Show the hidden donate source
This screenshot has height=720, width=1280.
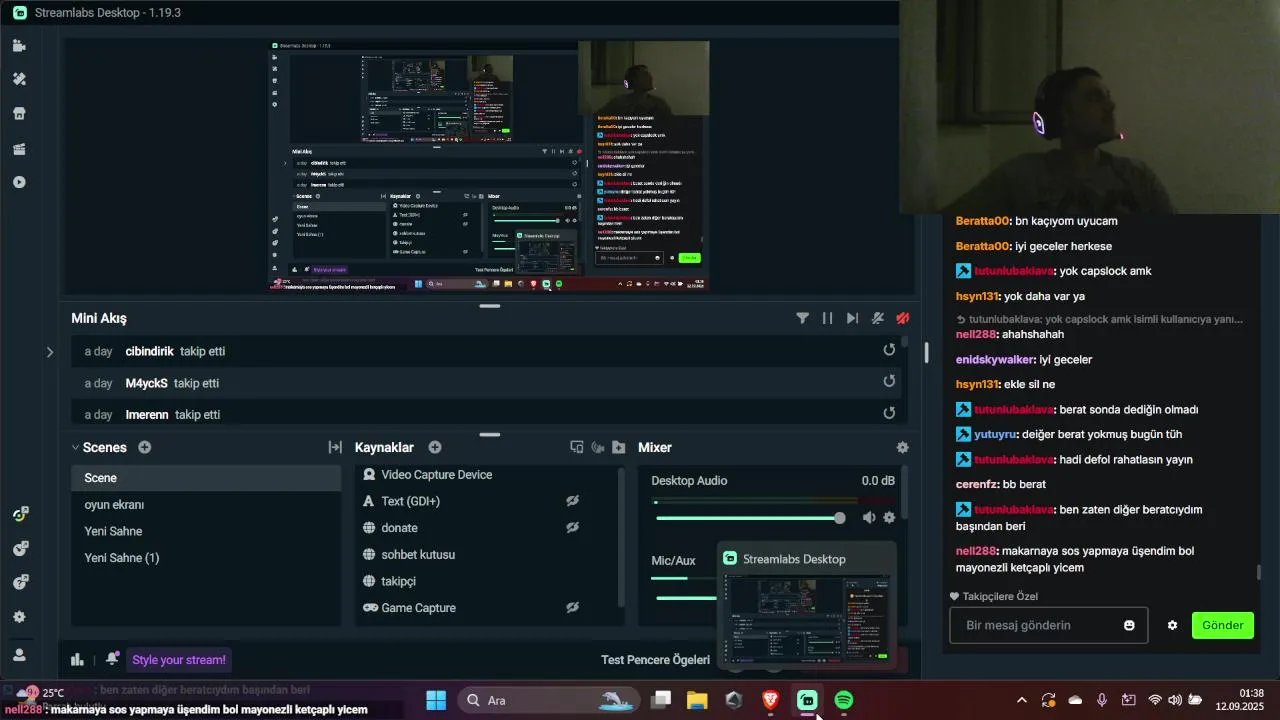[x=572, y=527]
